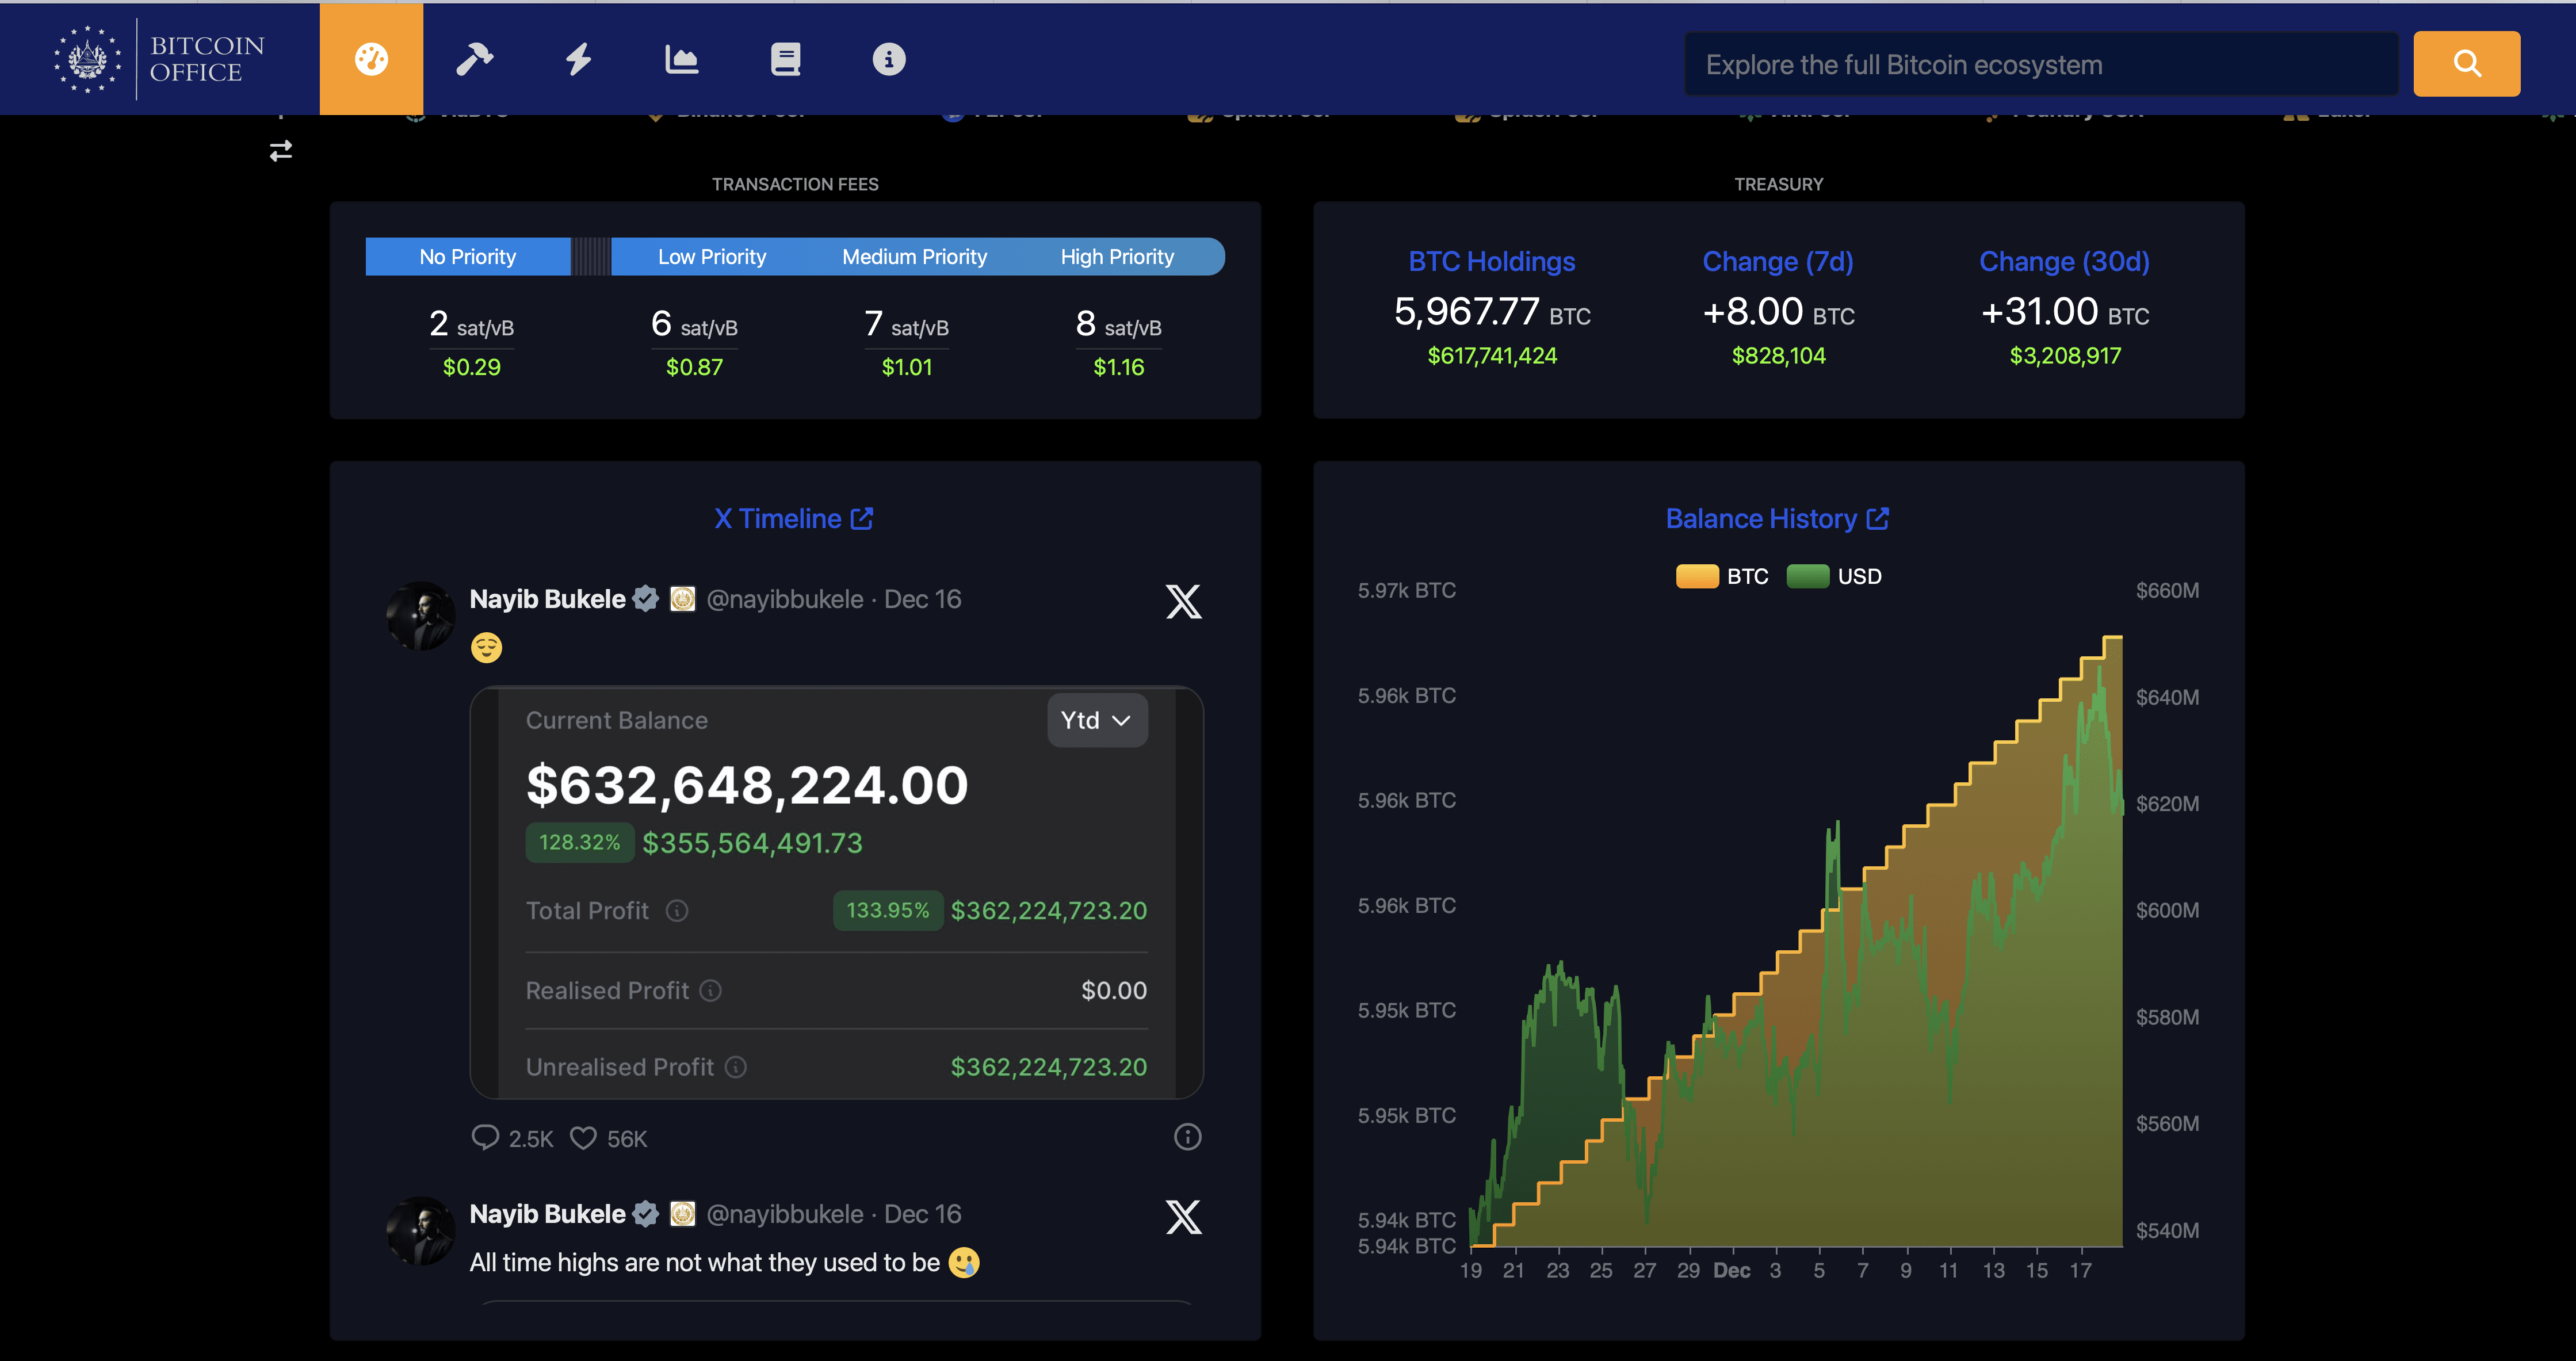Image resolution: width=2576 pixels, height=1361 pixels.
Task: Click the striped fee priority bar divider
Action: pos(590,257)
